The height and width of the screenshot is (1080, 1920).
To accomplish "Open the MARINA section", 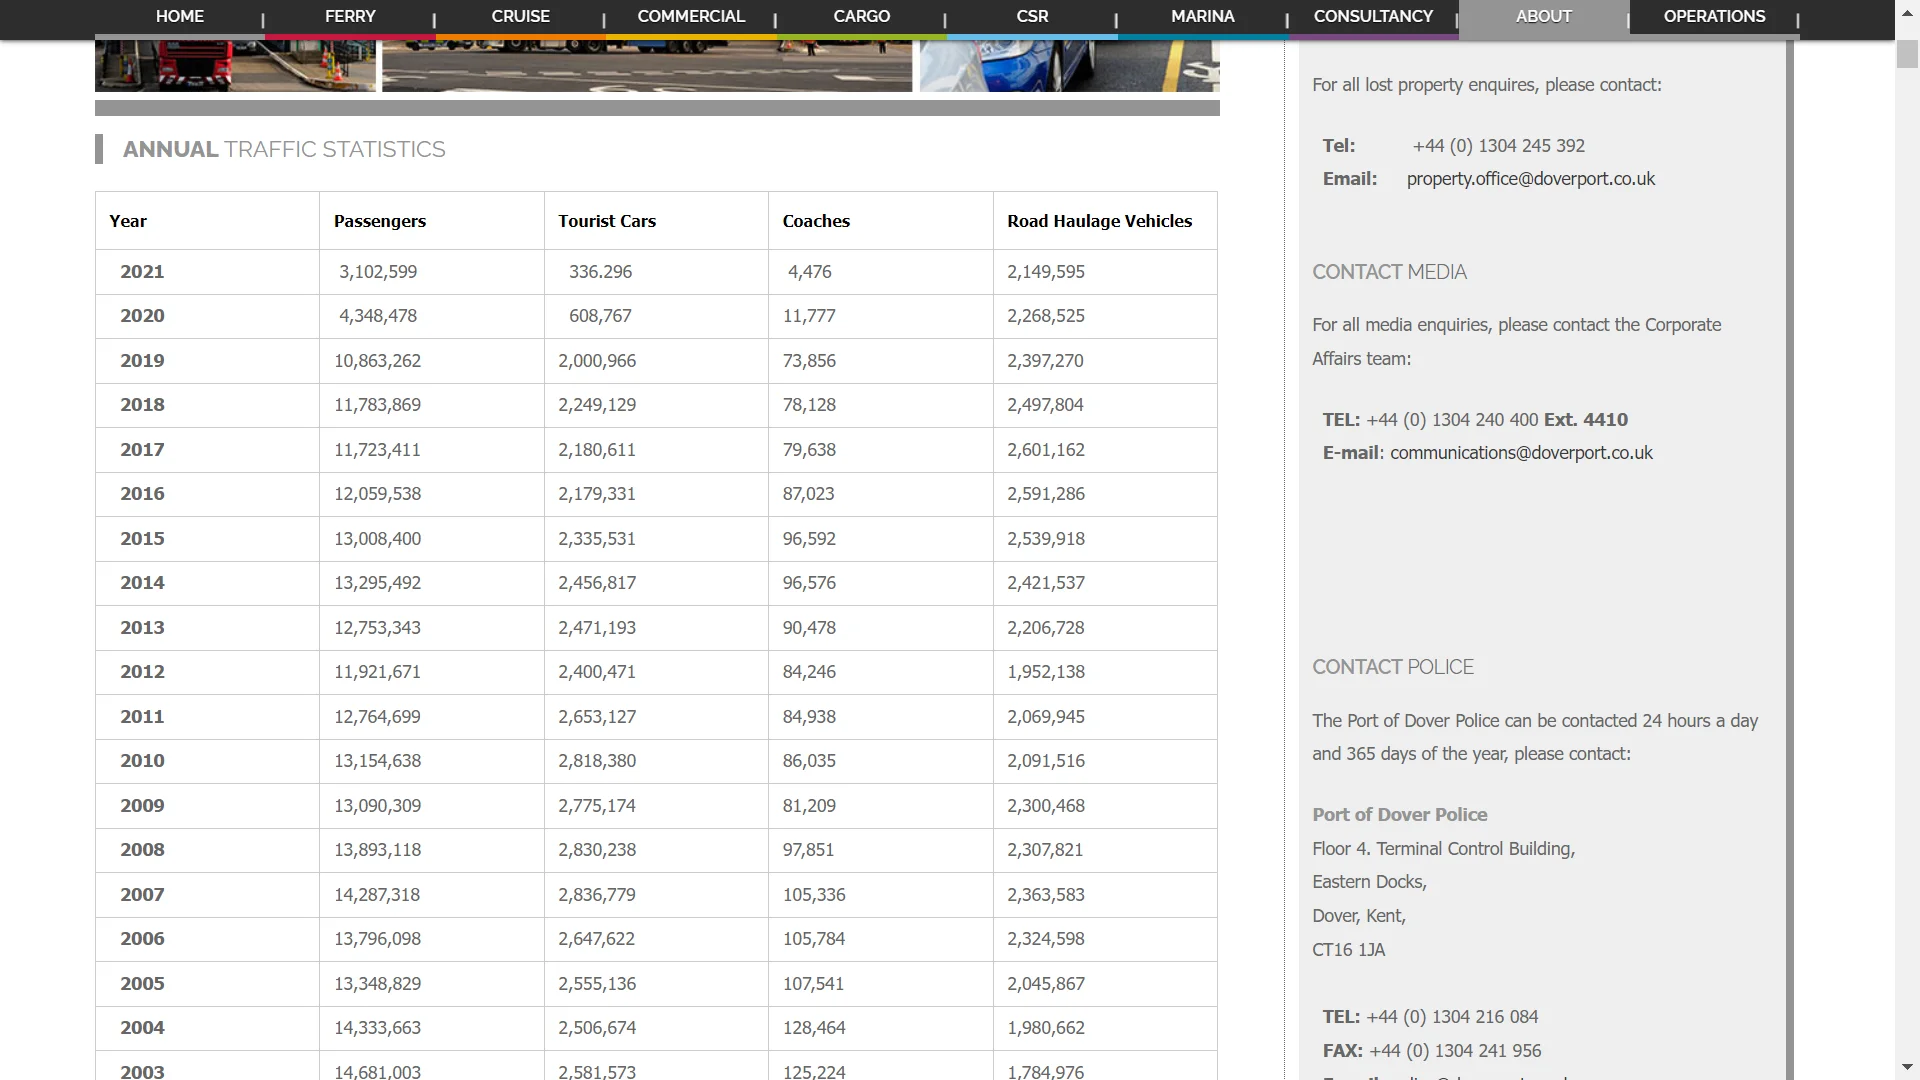I will point(1203,17).
